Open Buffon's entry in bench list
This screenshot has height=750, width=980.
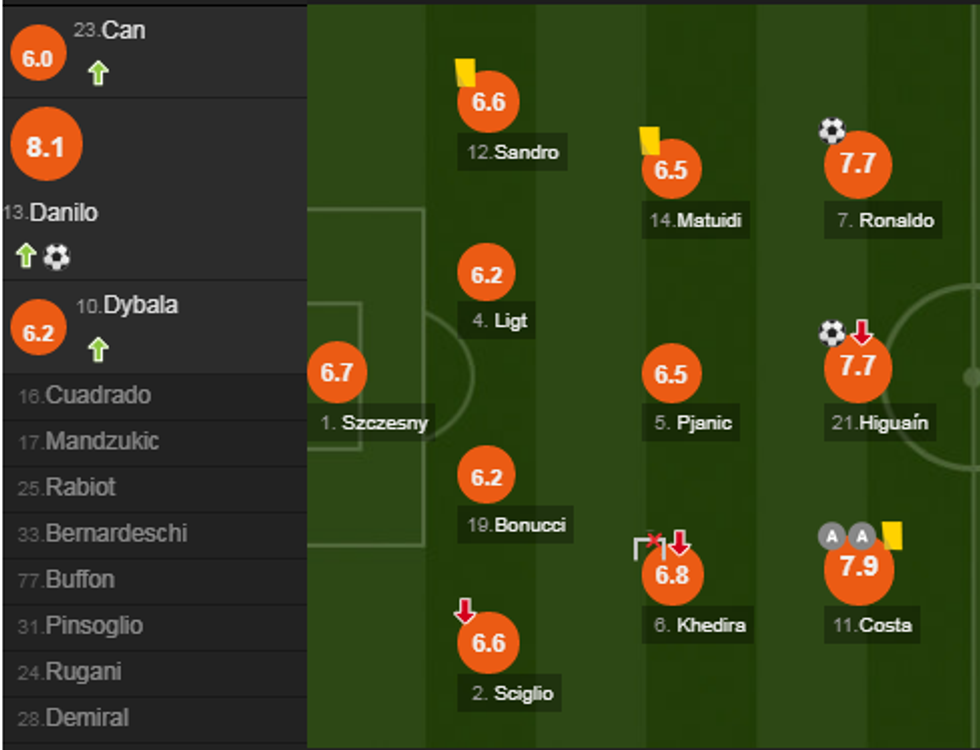tap(80, 580)
